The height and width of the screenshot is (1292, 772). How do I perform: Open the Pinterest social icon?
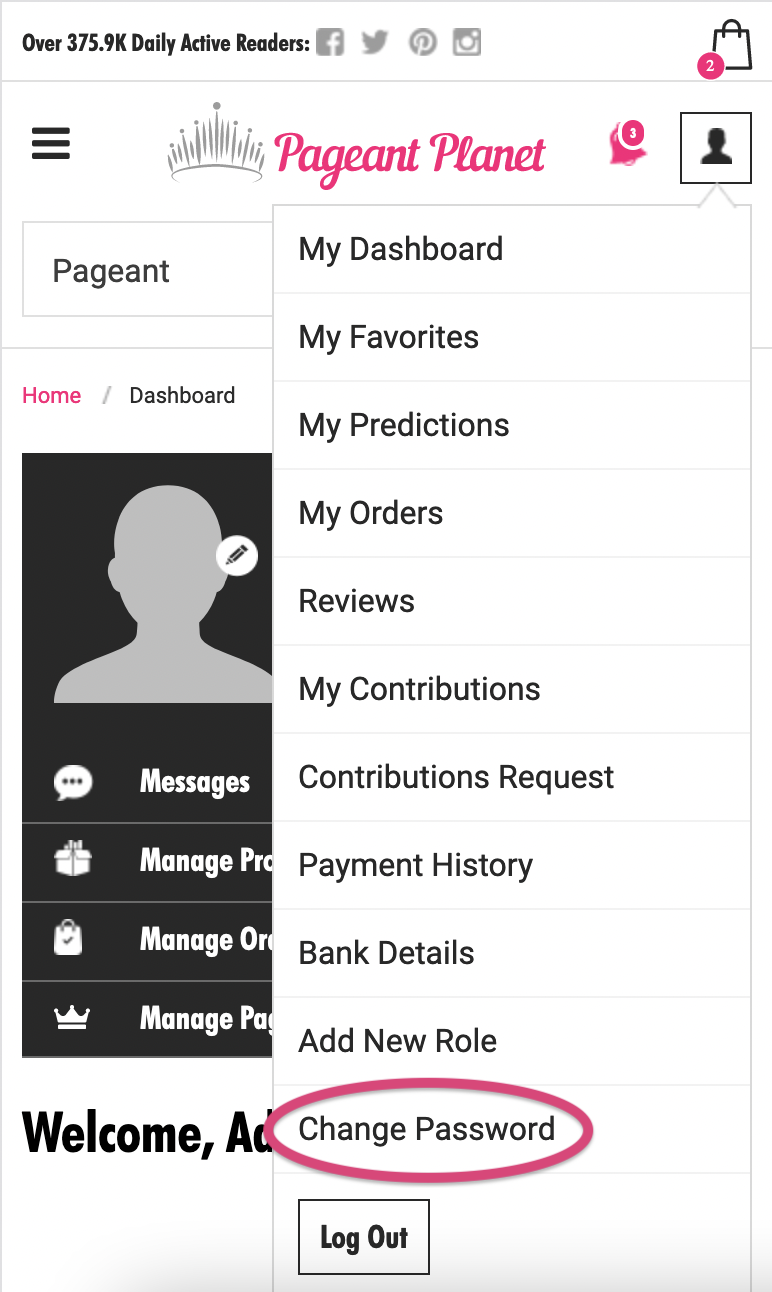[x=423, y=43]
